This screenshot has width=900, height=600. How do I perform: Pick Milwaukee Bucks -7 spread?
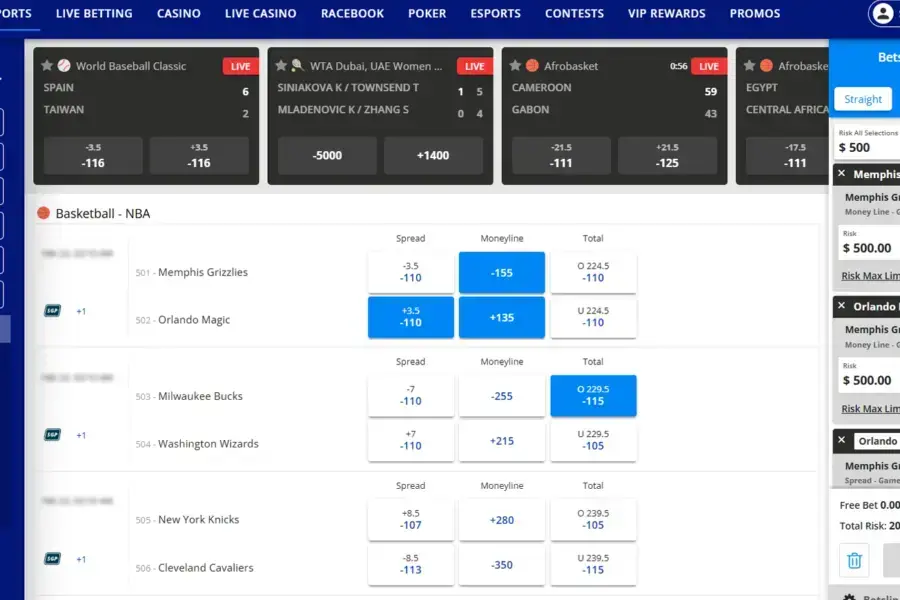(410, 396)
